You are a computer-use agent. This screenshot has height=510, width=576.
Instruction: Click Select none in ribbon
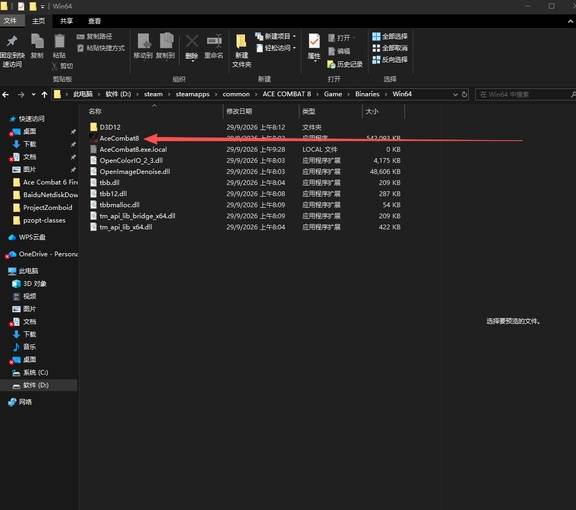tap(389, 48)
